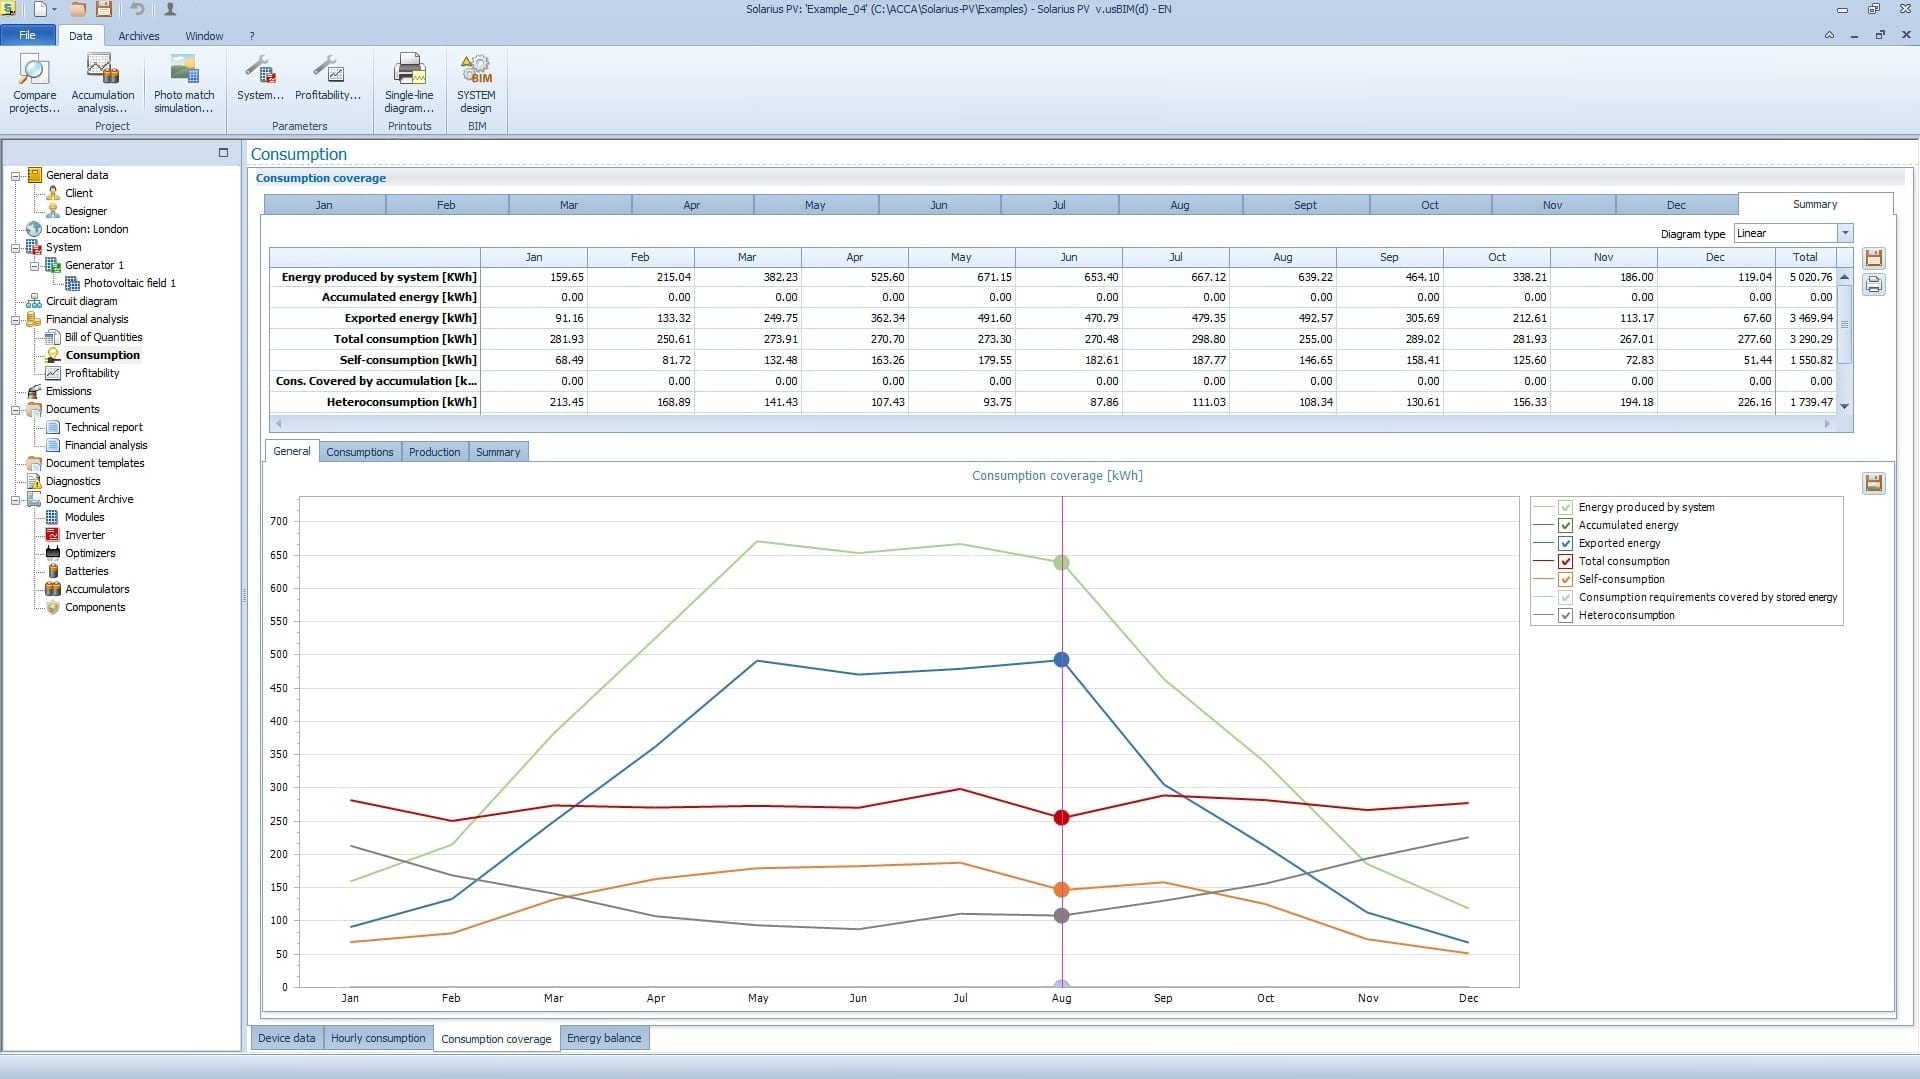Open Window ribbon tab

point(204,36)
